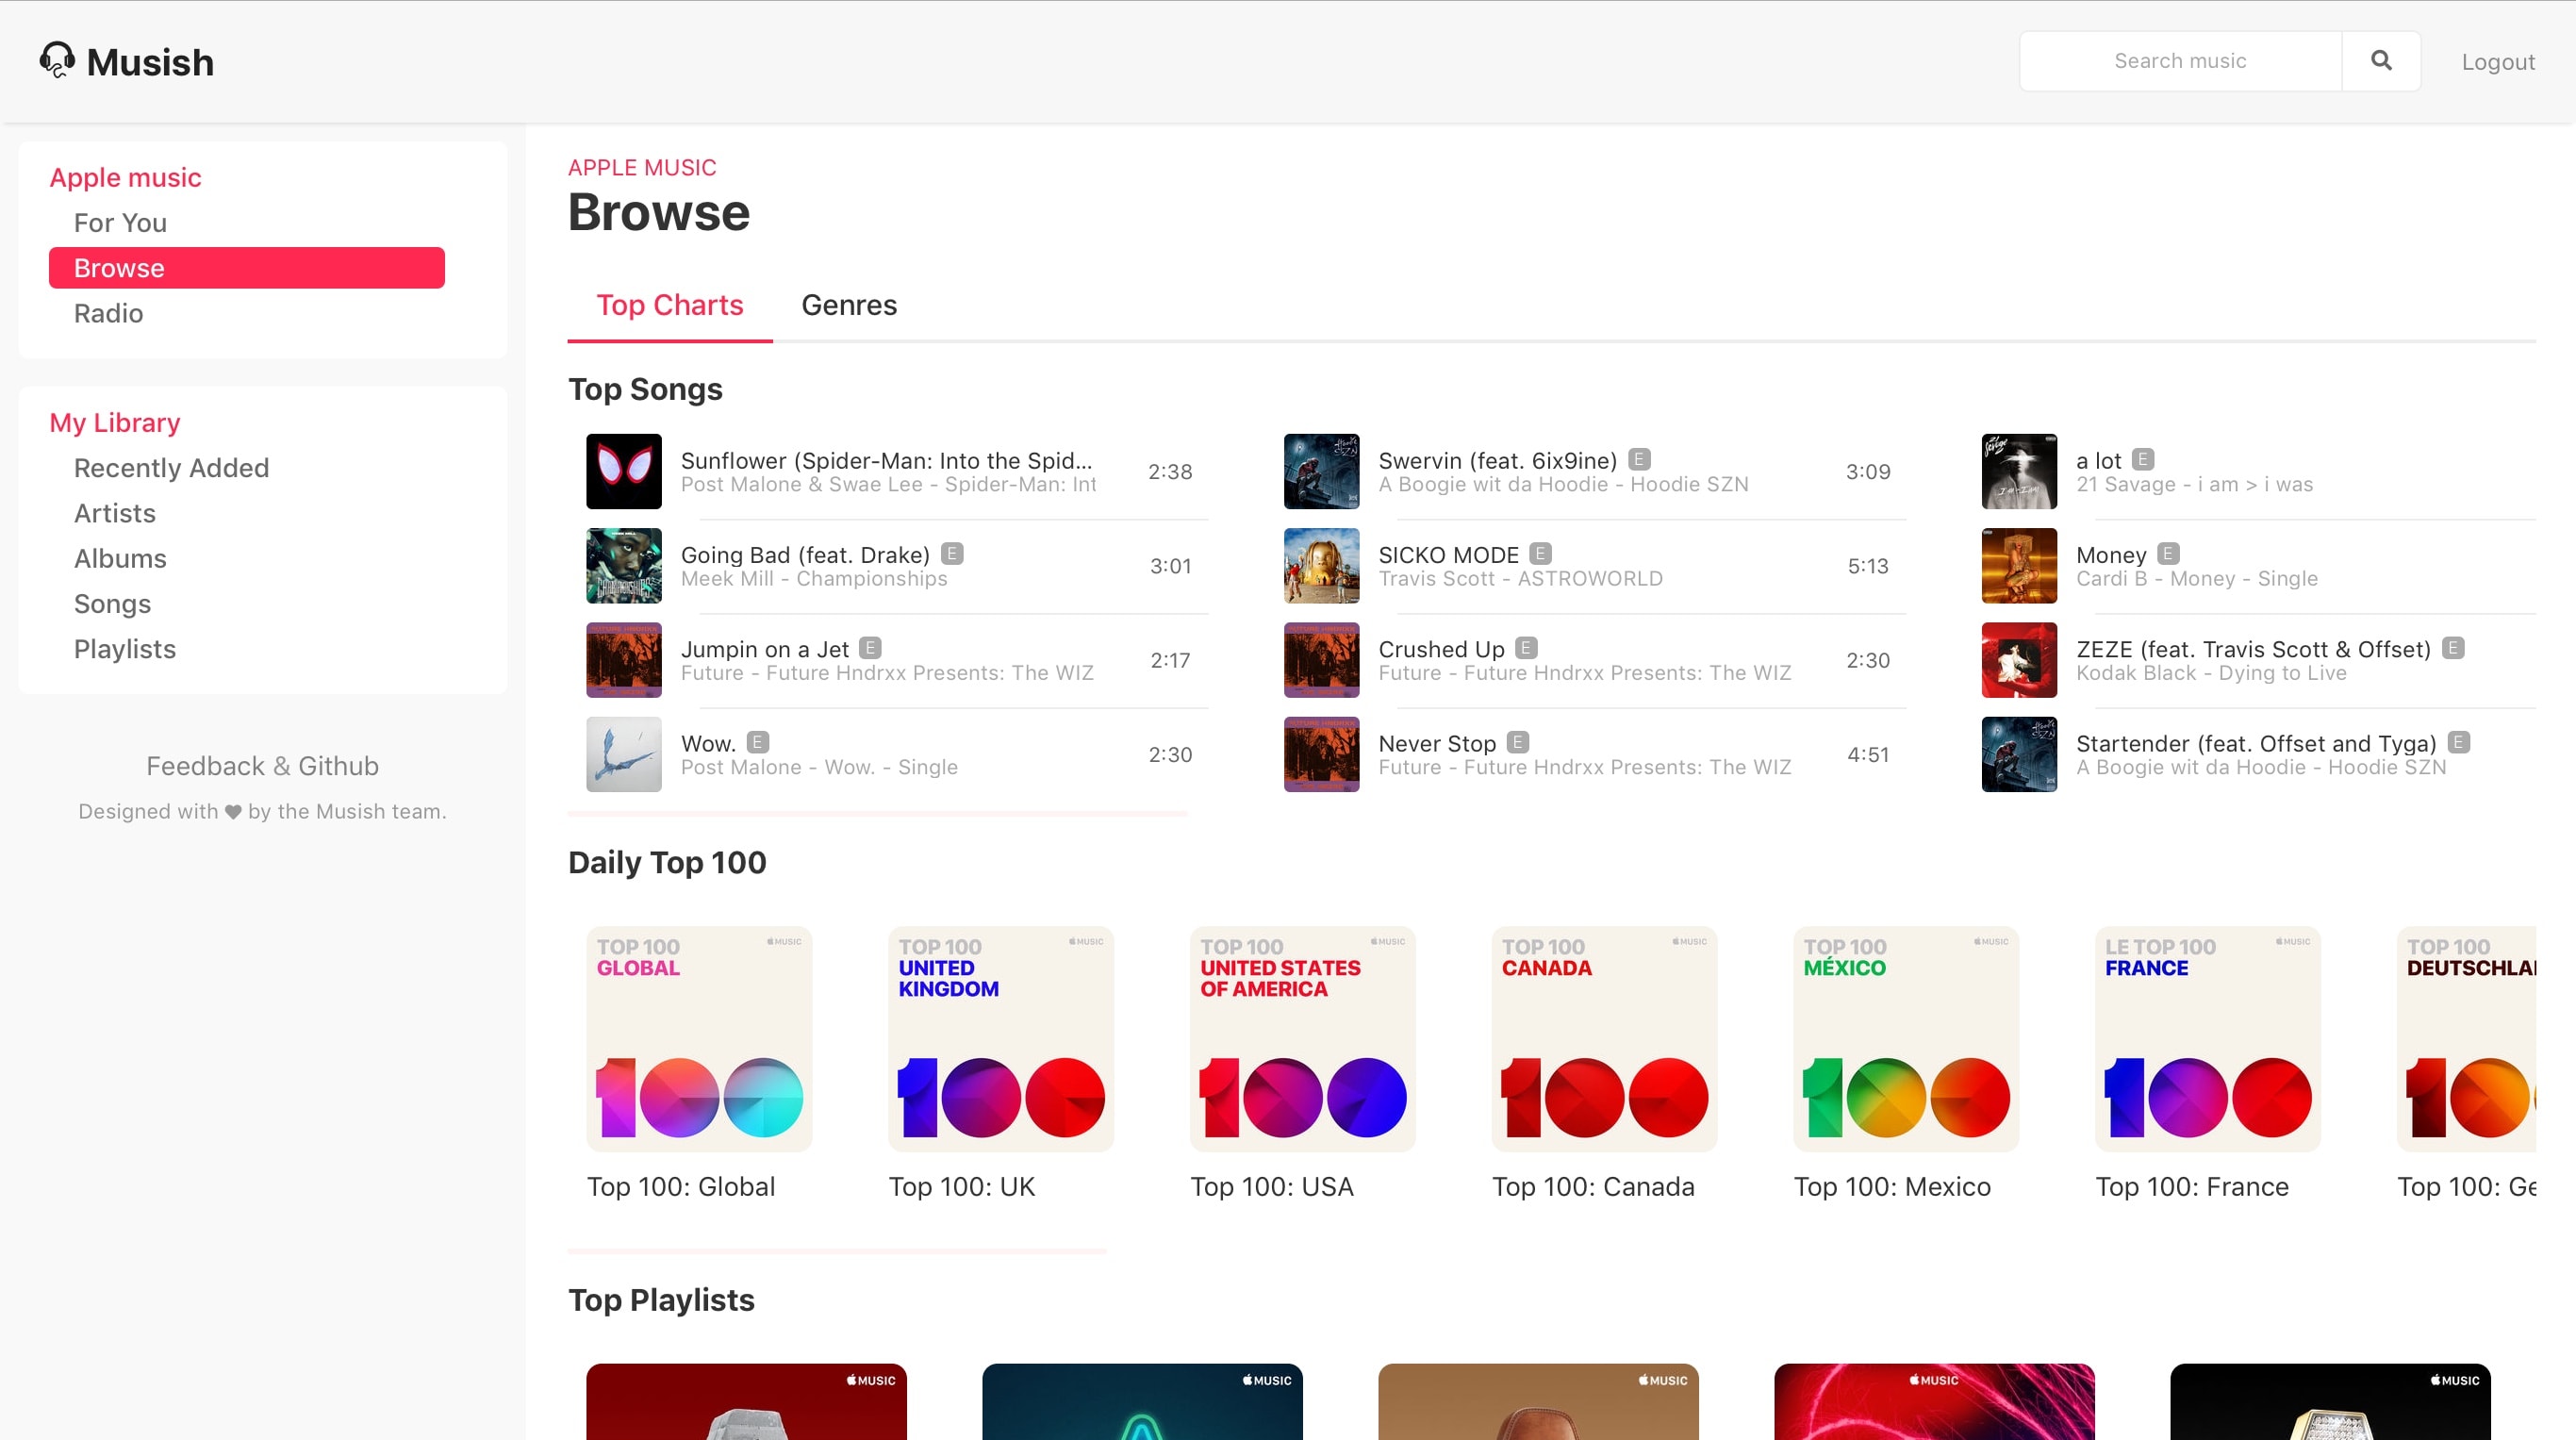
Task: Click the Money by Cardi B artwork
Action: (x=2020, y=566)
